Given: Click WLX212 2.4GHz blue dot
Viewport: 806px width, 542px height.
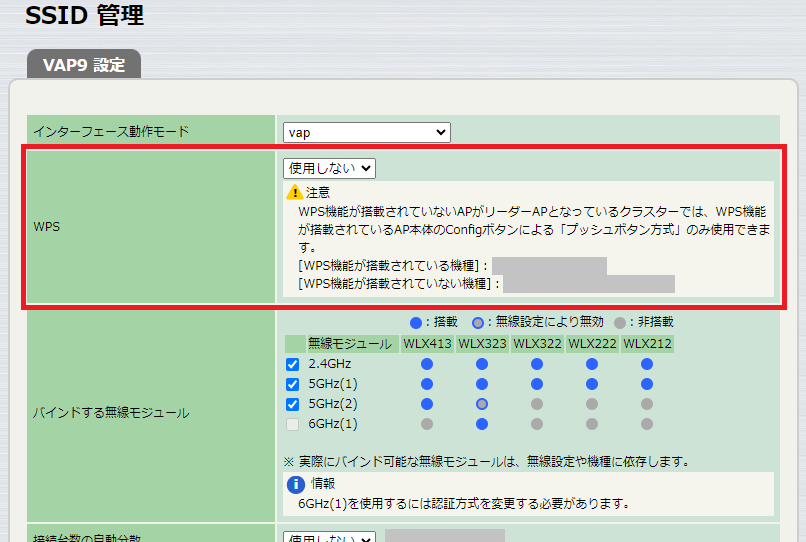Looking at the screenshot, I should point(647,364).
